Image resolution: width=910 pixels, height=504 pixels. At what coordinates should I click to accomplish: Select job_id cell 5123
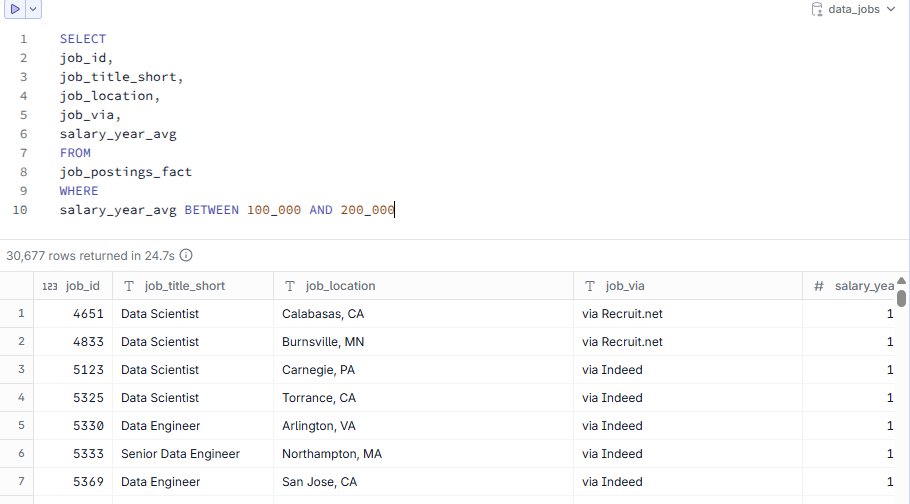point(73,370)
